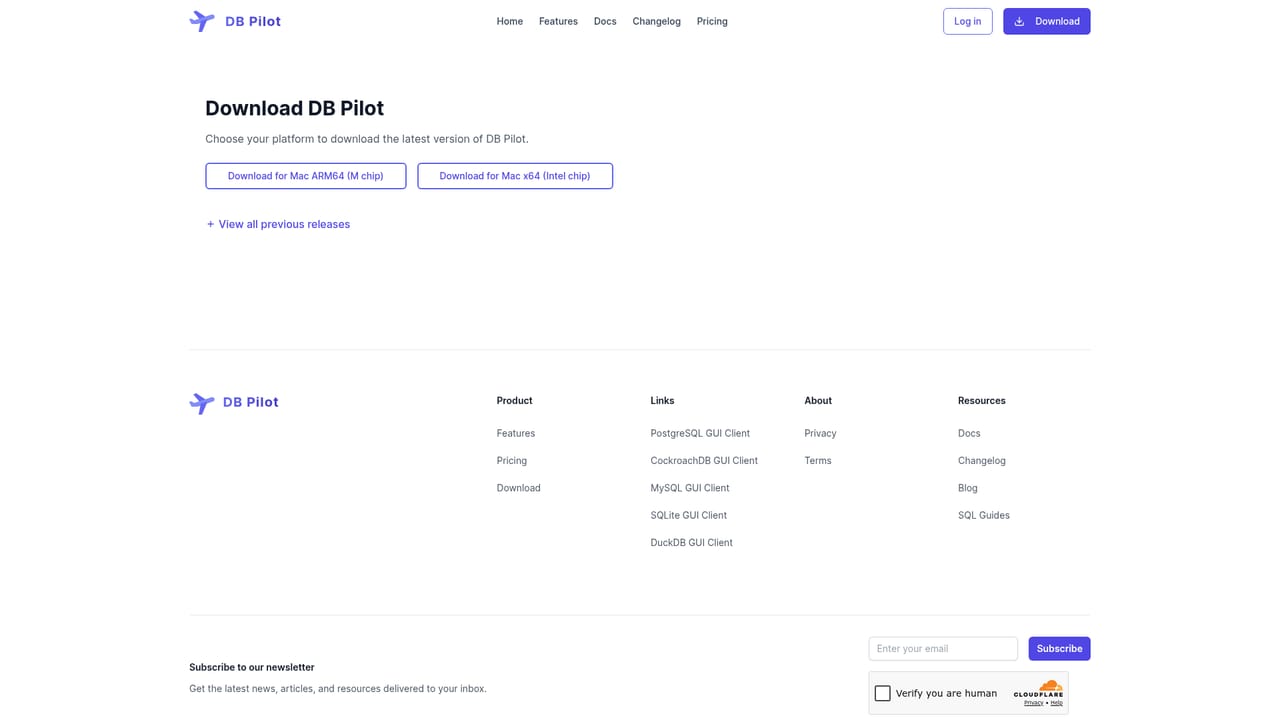The image size is (1280, 720).
Task: Open the SQLite GUI Client link
Action: pyautogui.click(x=689, y=515)
